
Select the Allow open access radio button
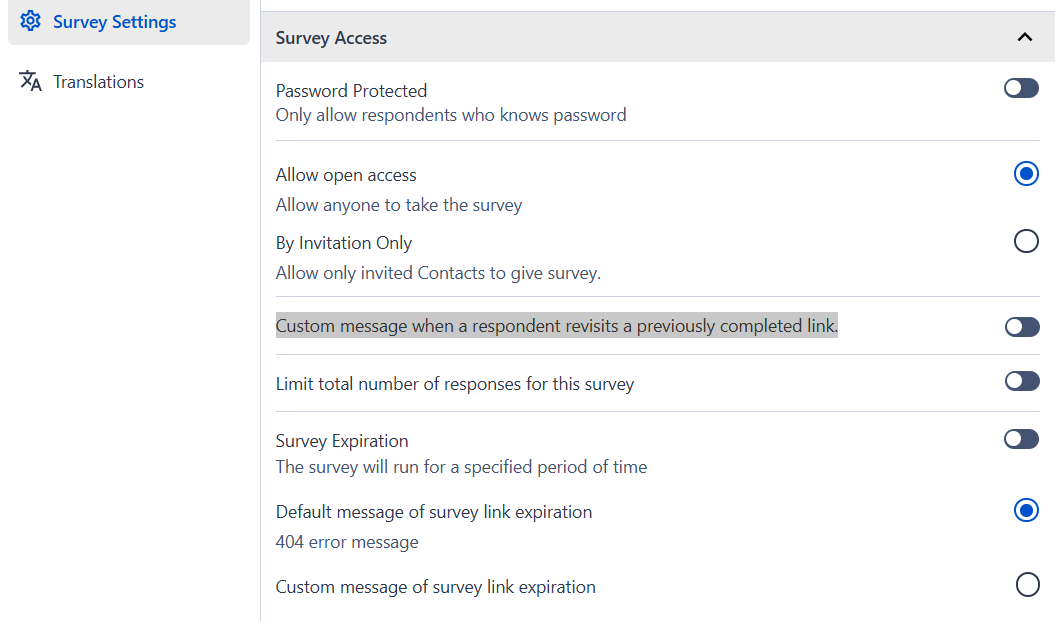(x=1026, y=173)
